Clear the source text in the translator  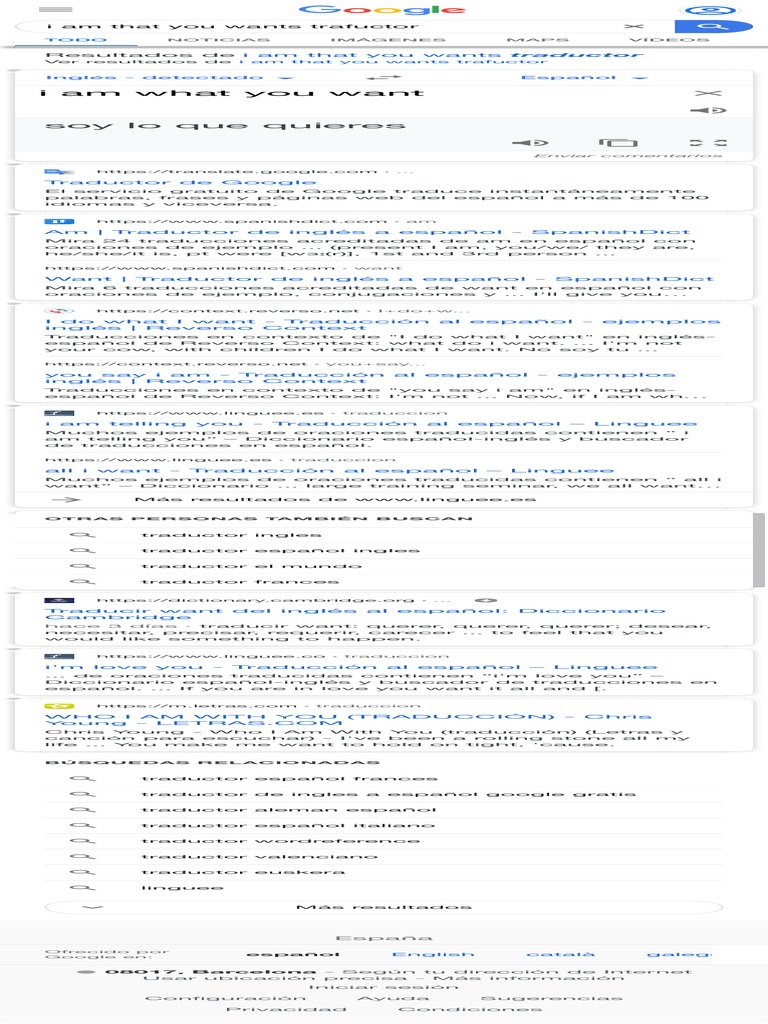click(x=709, y=93)
